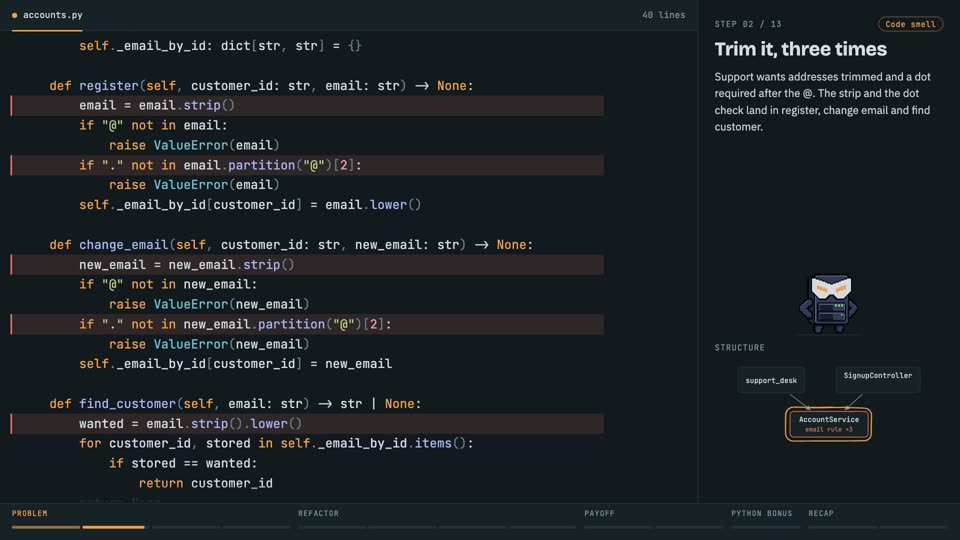Jump to the PYTHON BONUS section
Screen dimensions: 960x540
click(761, 513)
